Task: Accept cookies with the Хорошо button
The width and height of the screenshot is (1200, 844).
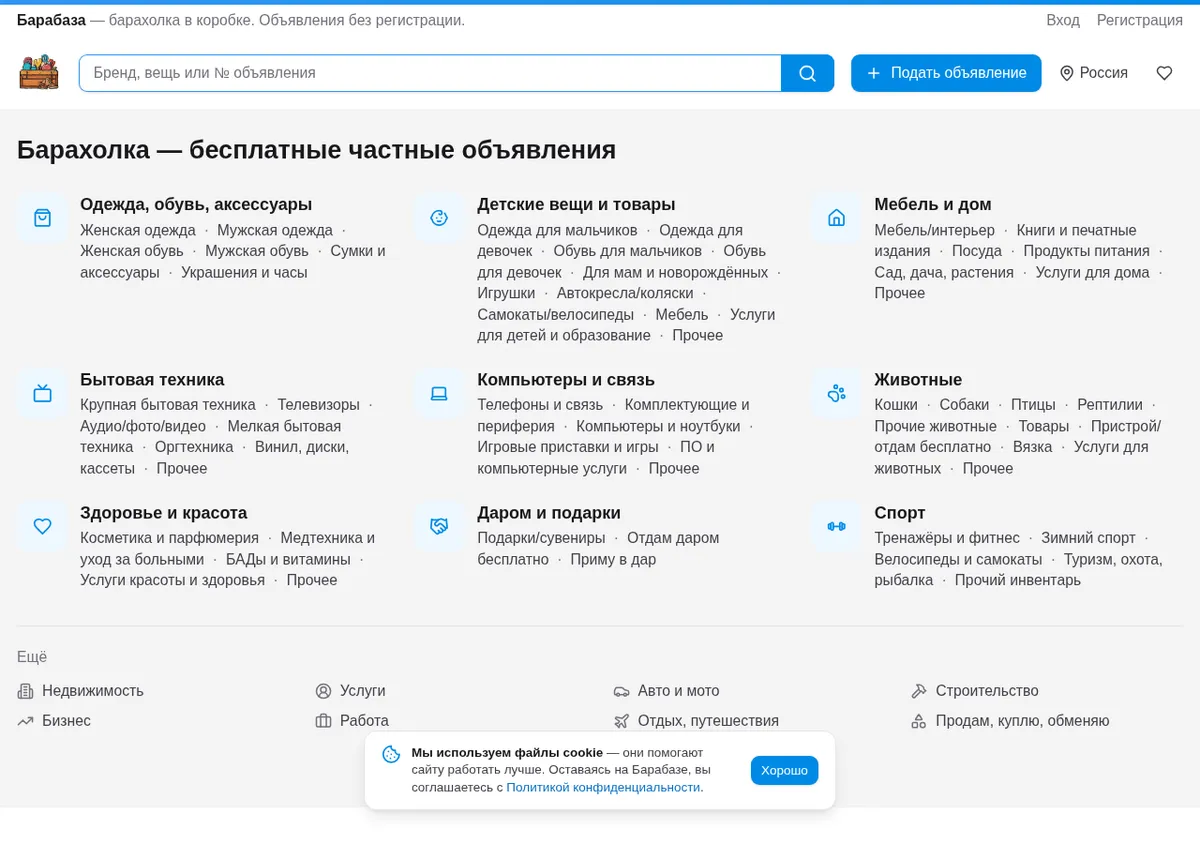Action: coord(784,770)
